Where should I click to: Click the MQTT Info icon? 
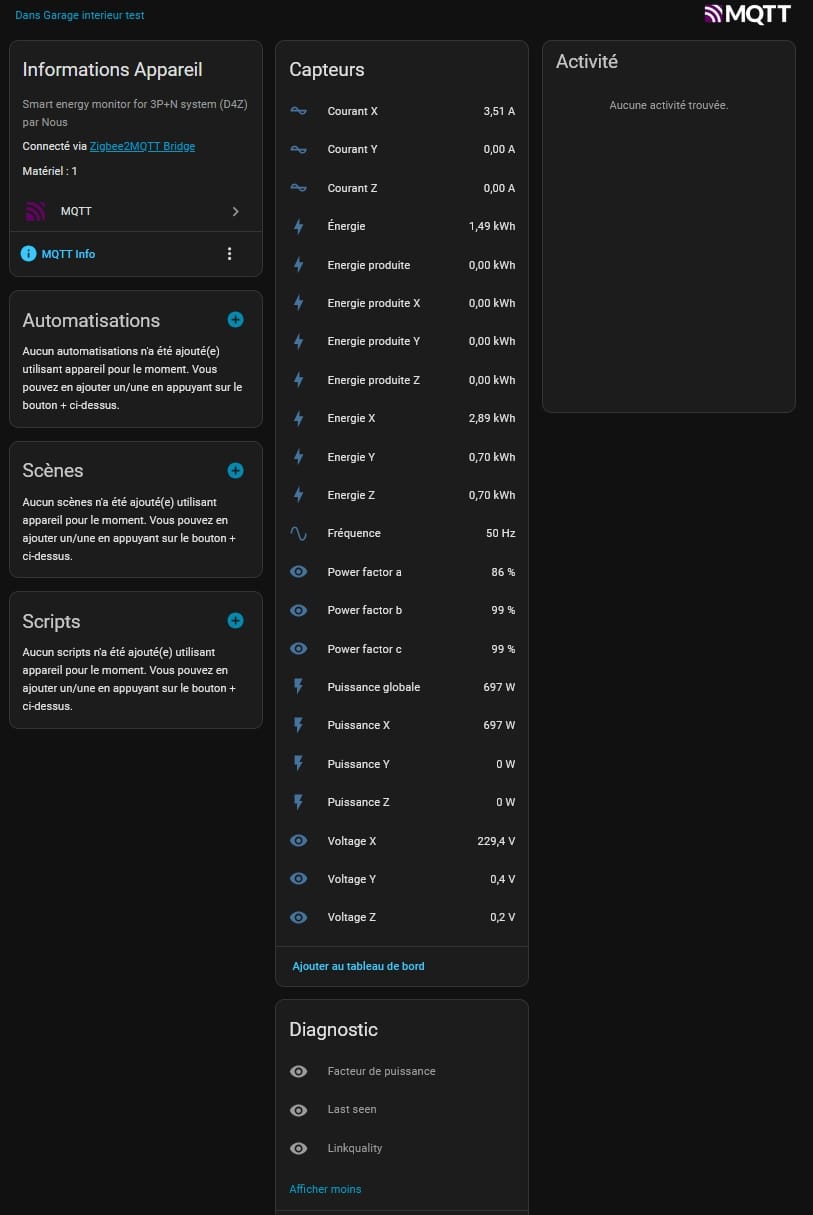pos(29,254)
